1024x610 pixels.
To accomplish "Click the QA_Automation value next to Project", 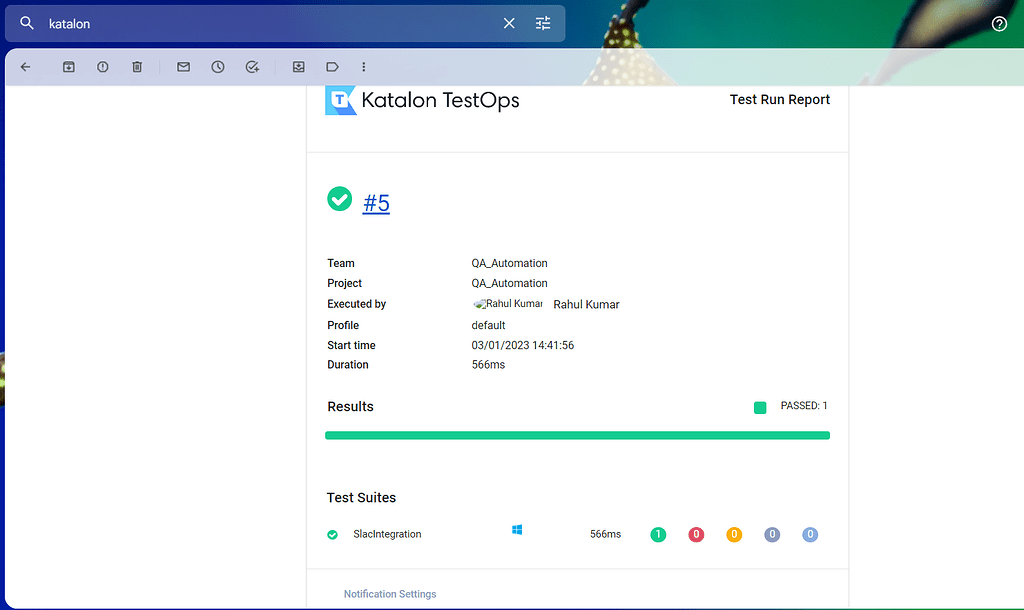I will [x=509, y=283].
